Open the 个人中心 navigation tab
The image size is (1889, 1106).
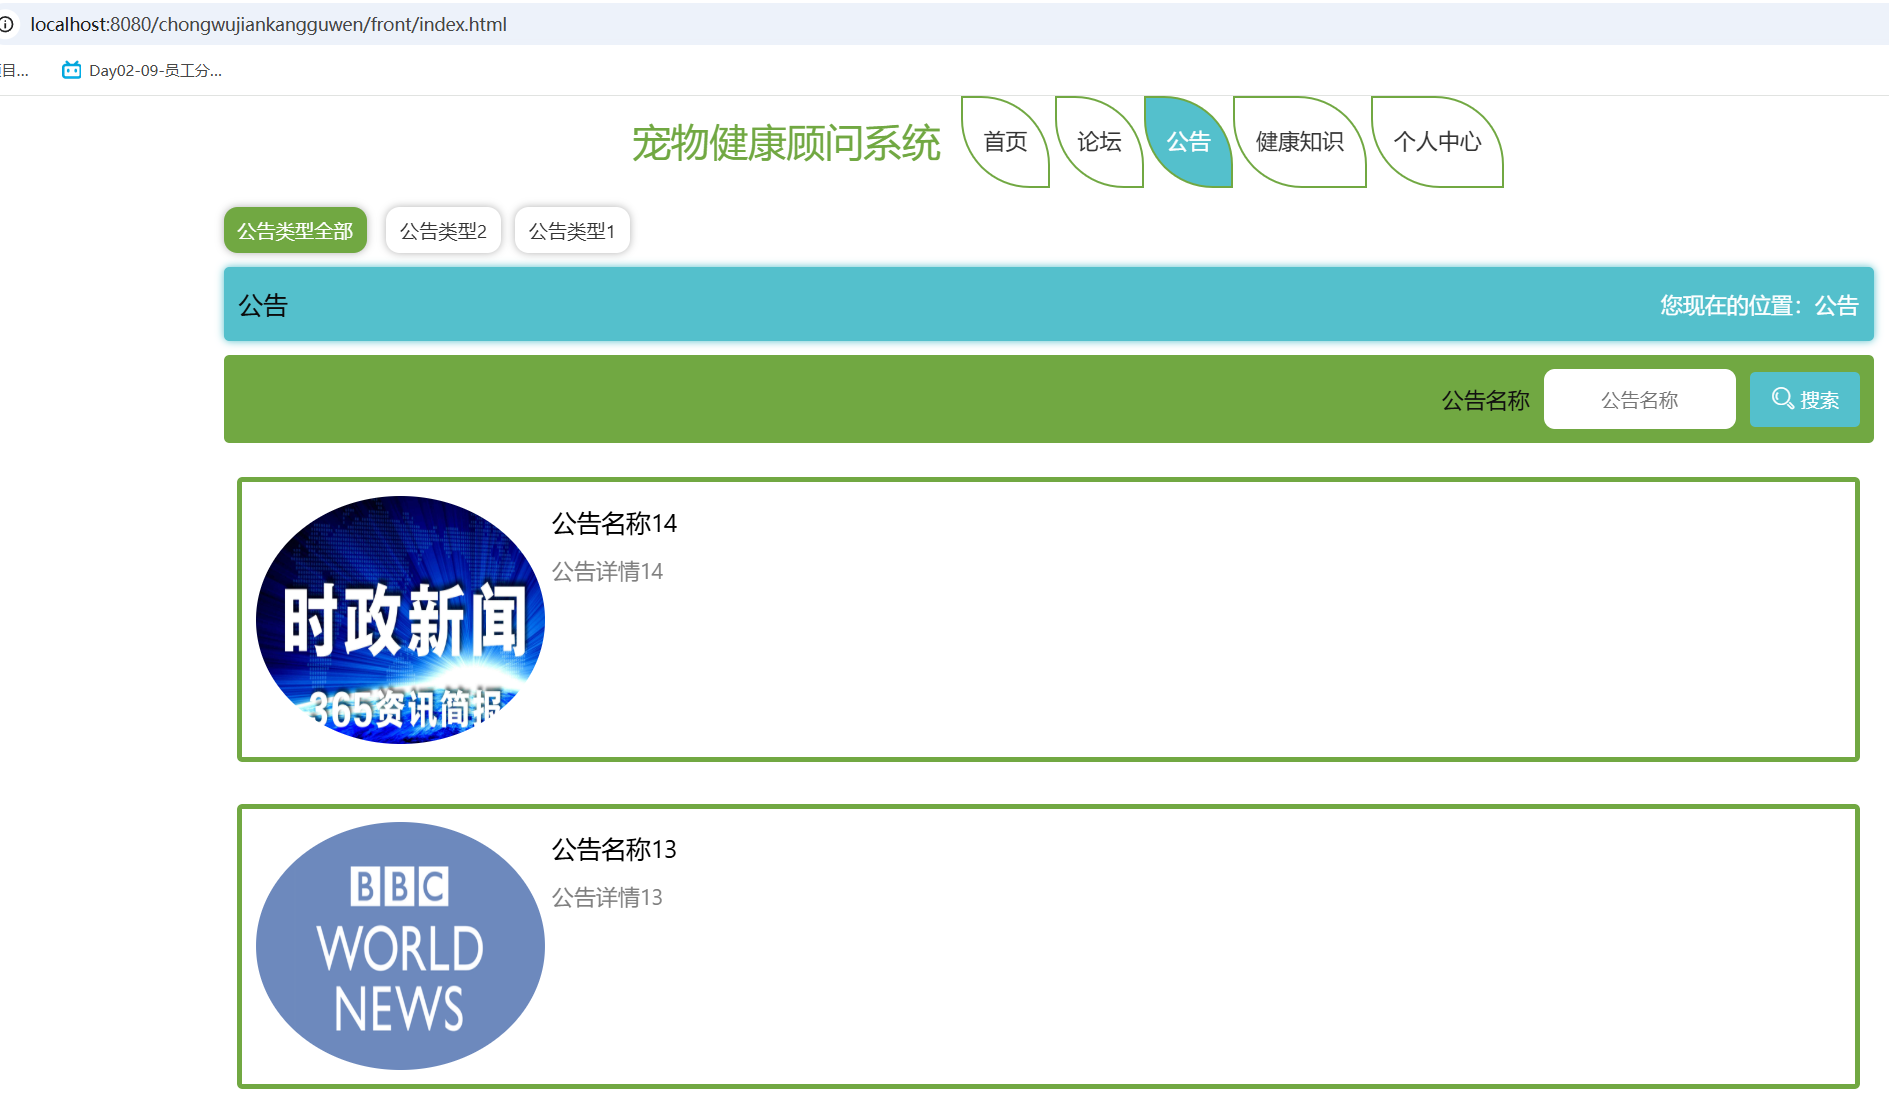[1437, 142]
